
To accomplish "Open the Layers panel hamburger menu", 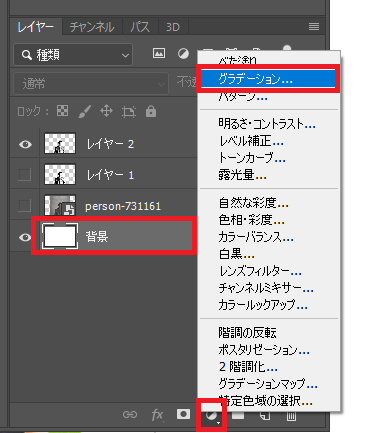I will tap(314, 27).
